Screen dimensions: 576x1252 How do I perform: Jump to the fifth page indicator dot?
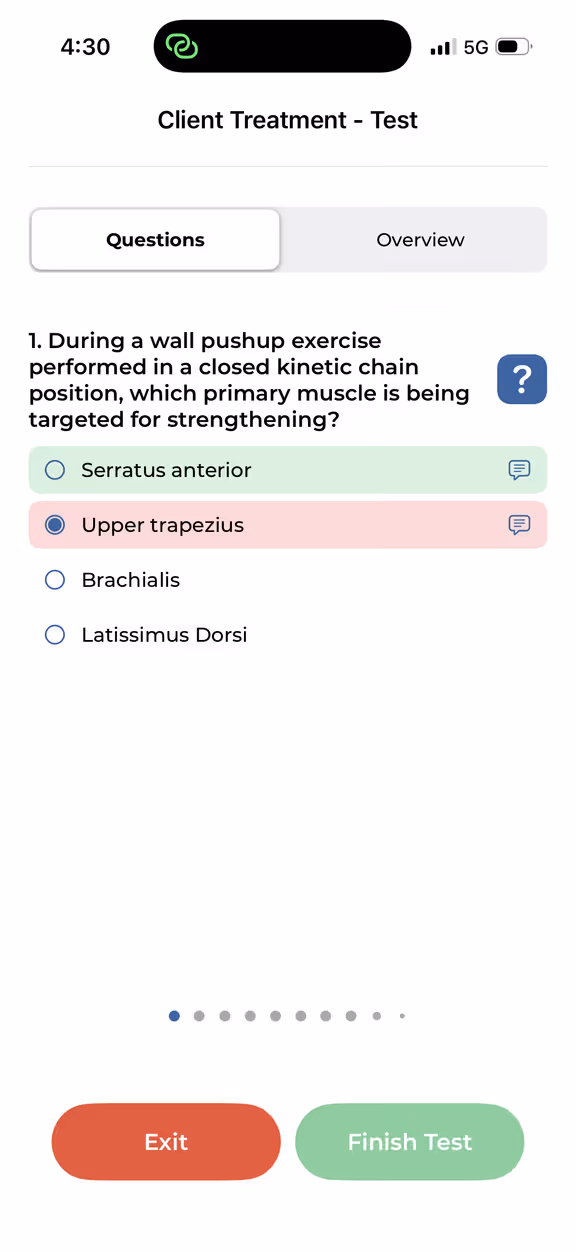275,1016
